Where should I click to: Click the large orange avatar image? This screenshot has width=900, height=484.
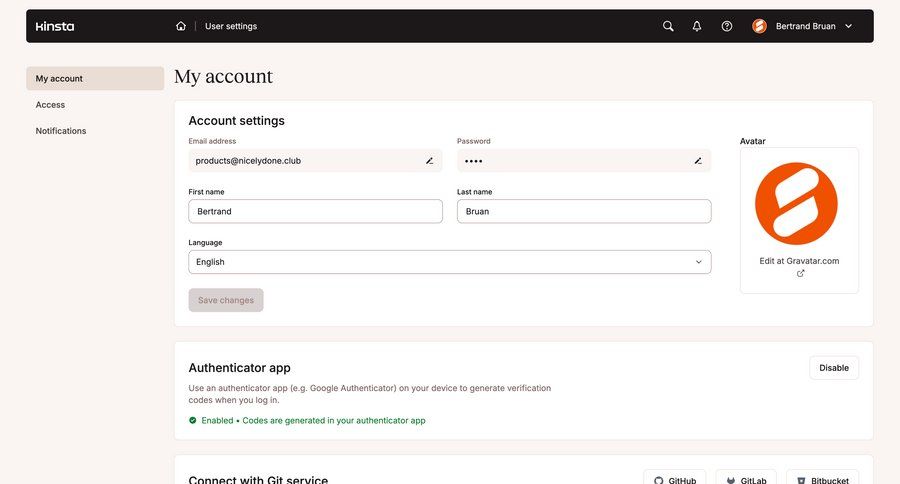click(796, 203)
